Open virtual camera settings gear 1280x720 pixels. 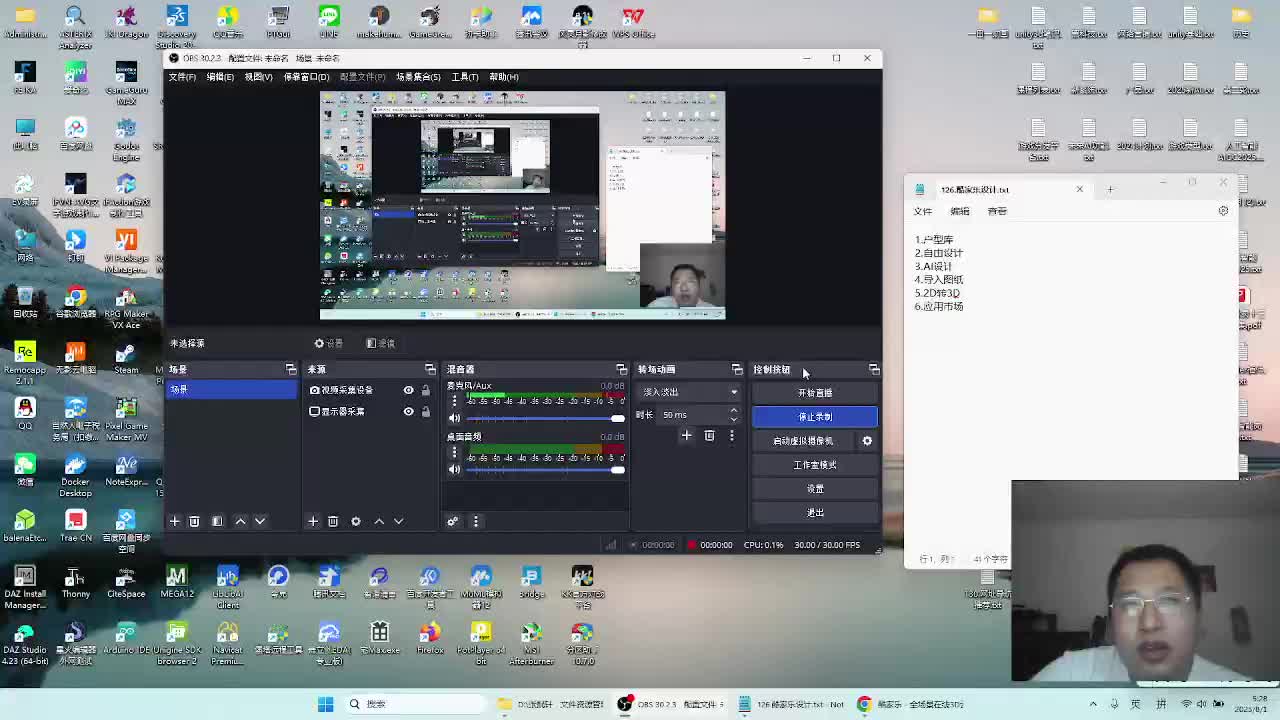coord(867,441)
